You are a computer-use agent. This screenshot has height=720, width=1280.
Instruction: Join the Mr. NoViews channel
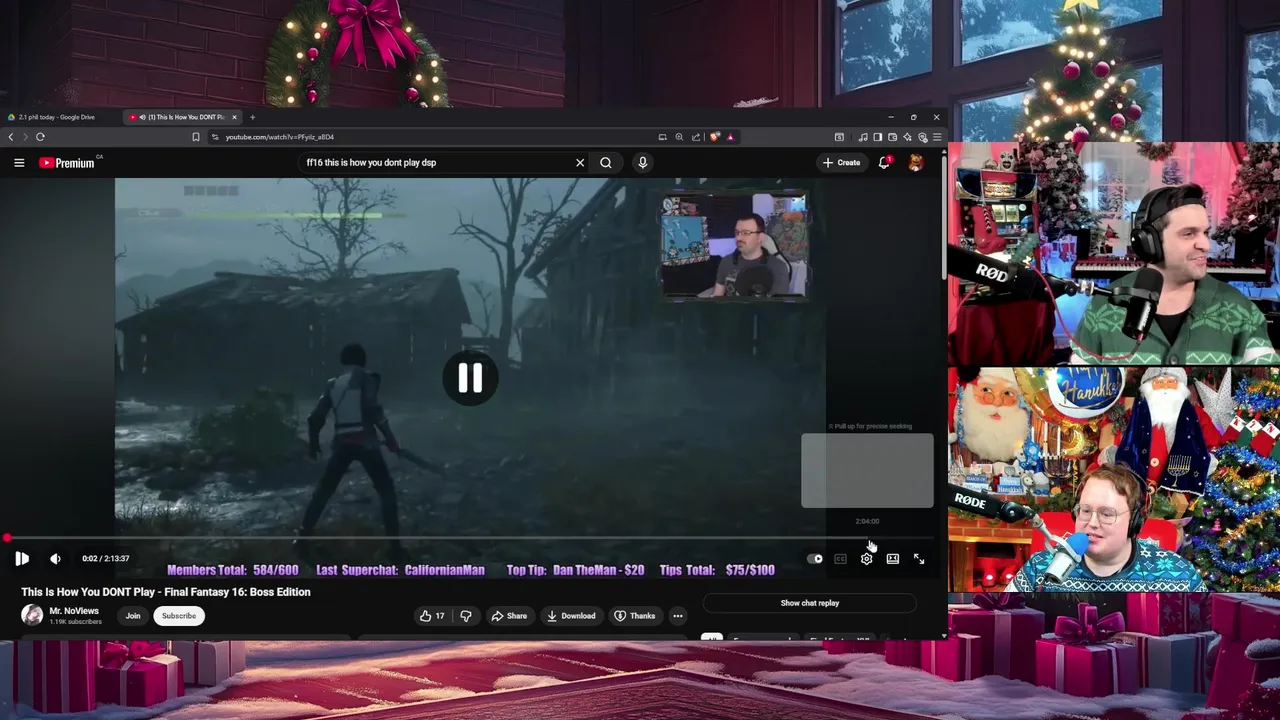133,616
